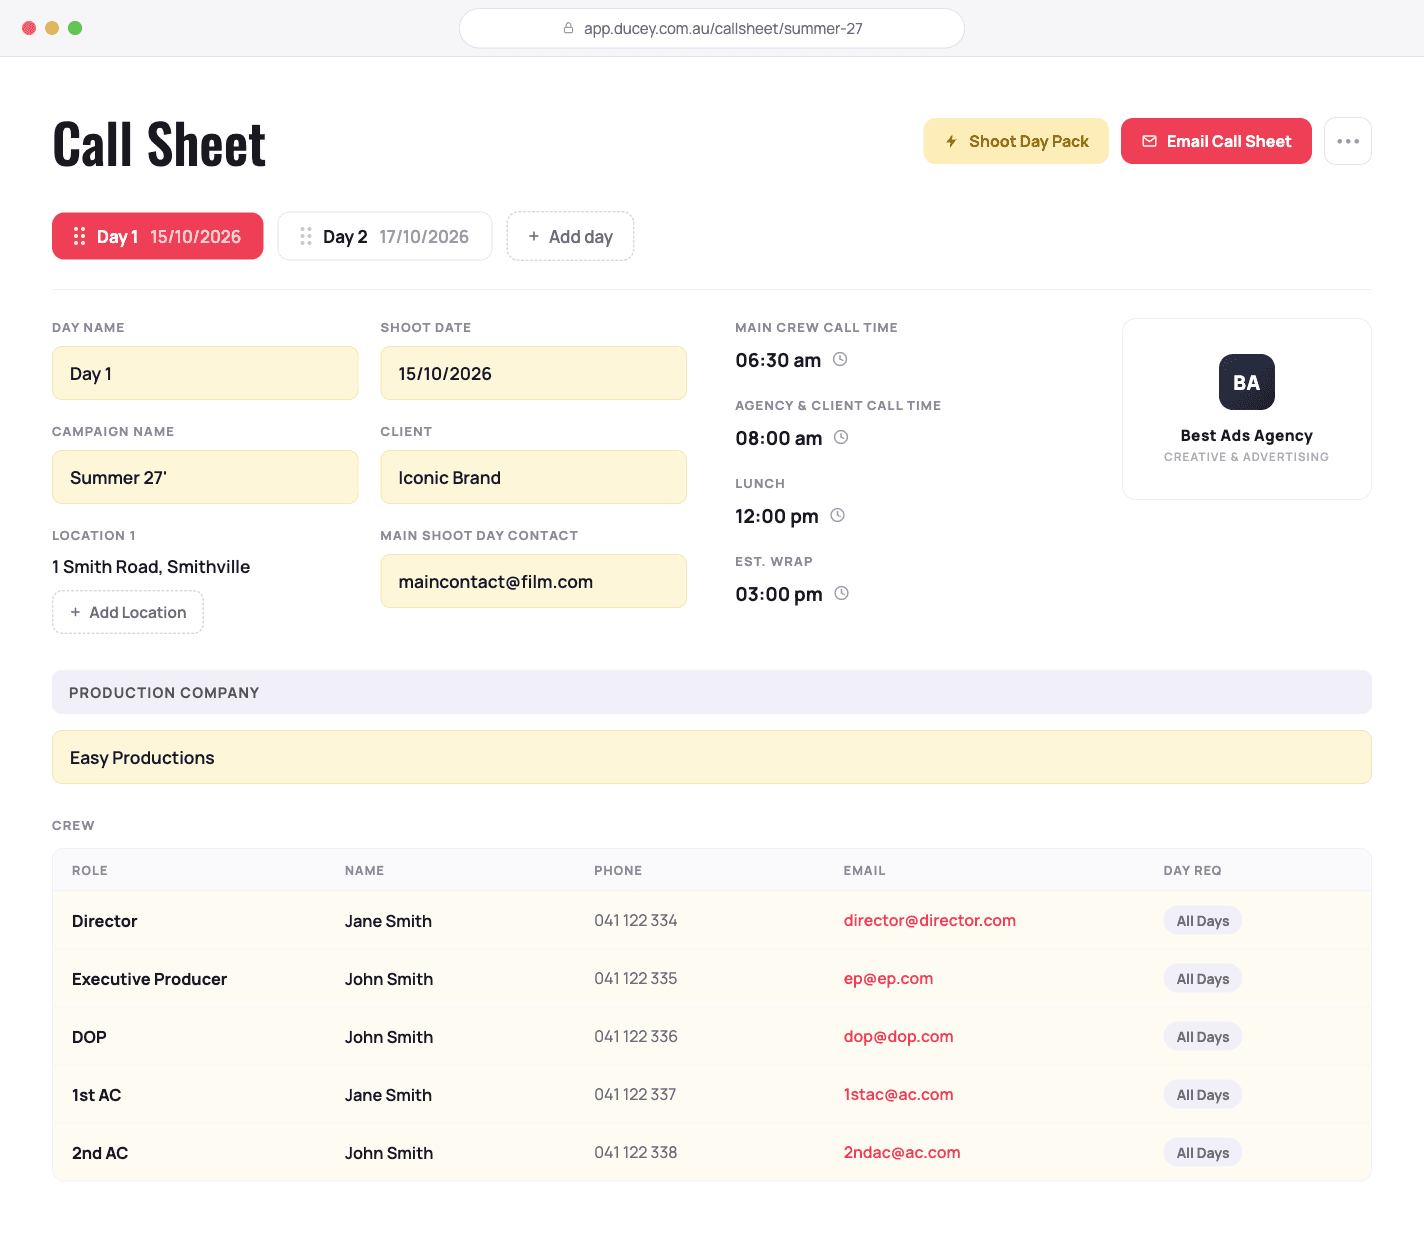Image resolution: width=1424 pixels, height=1240 pixels.
Task: Click the Executive Producer role cell
Action: coord(150,979)
